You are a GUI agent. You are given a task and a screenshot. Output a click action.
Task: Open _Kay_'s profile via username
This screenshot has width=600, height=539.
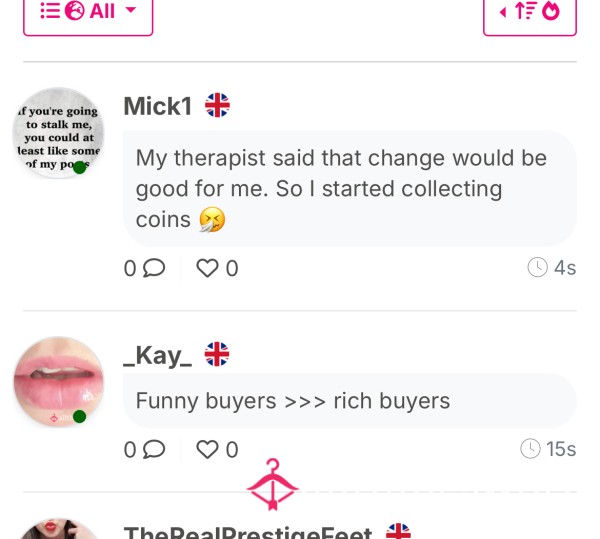point(158,356)
